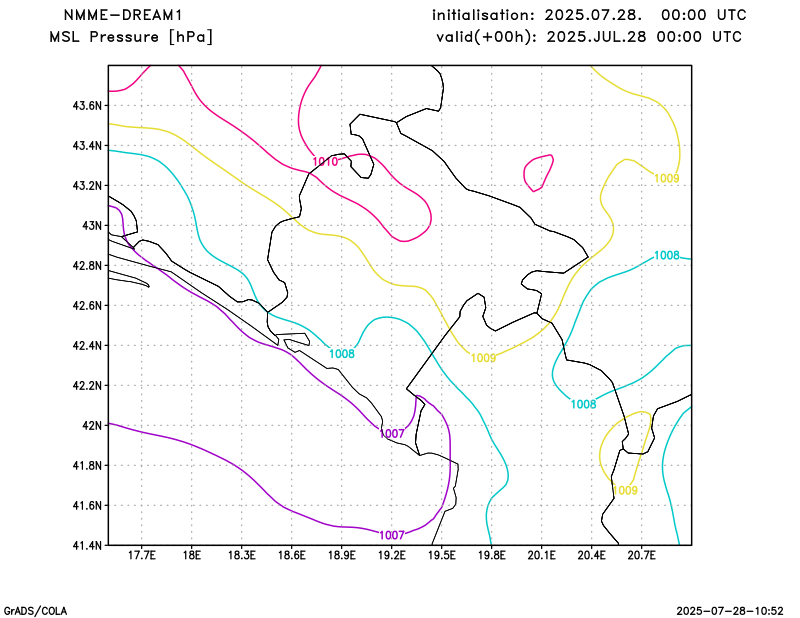Image resolution: width=800 pixels, height=618 pixels.
Task: Click the purple 1007 label beside the coastline near 42N
Action: (x=392, y=434)
